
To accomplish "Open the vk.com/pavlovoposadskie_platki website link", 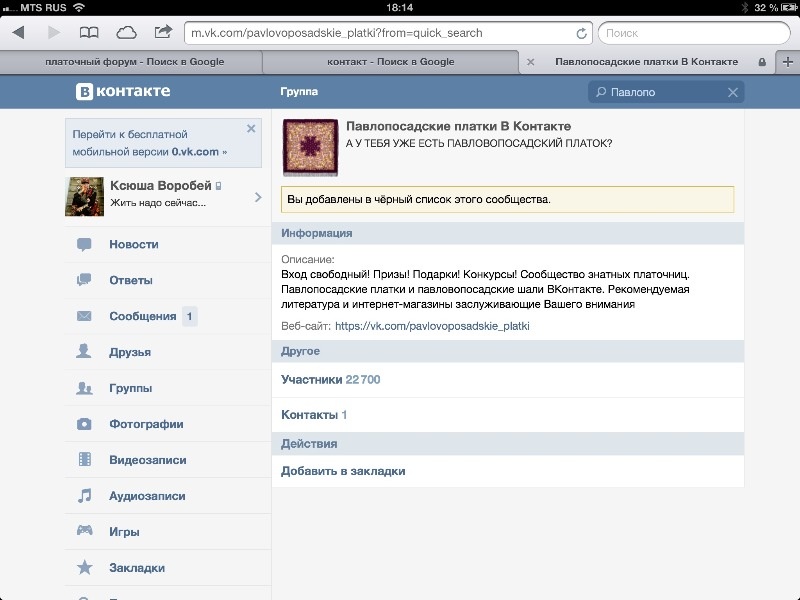I will pyautogui.click(x=432, y=326).
